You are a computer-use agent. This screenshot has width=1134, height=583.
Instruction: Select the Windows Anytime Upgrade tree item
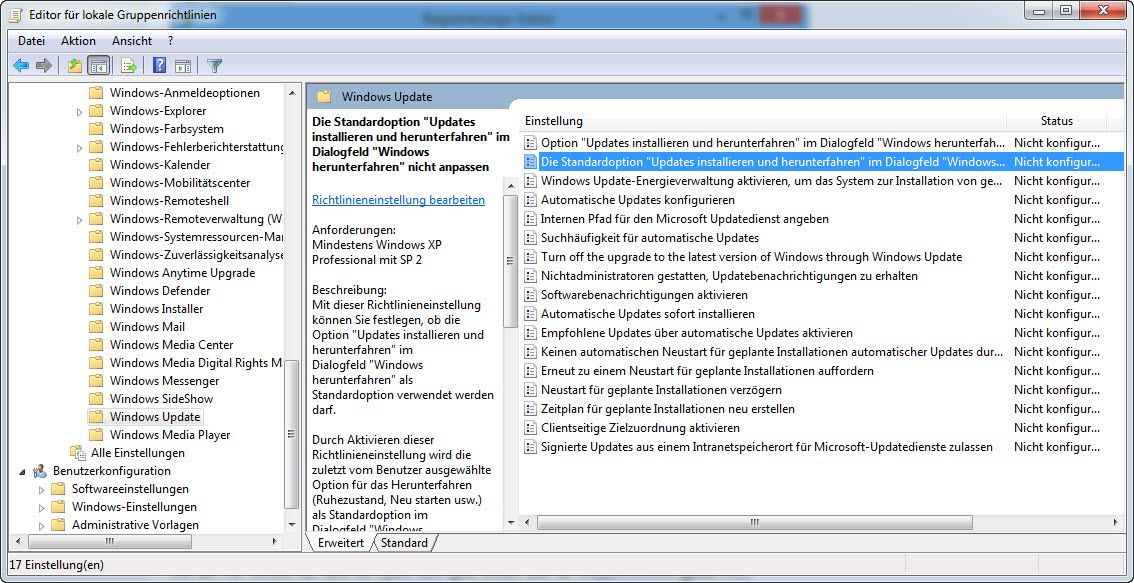(182, 273)
